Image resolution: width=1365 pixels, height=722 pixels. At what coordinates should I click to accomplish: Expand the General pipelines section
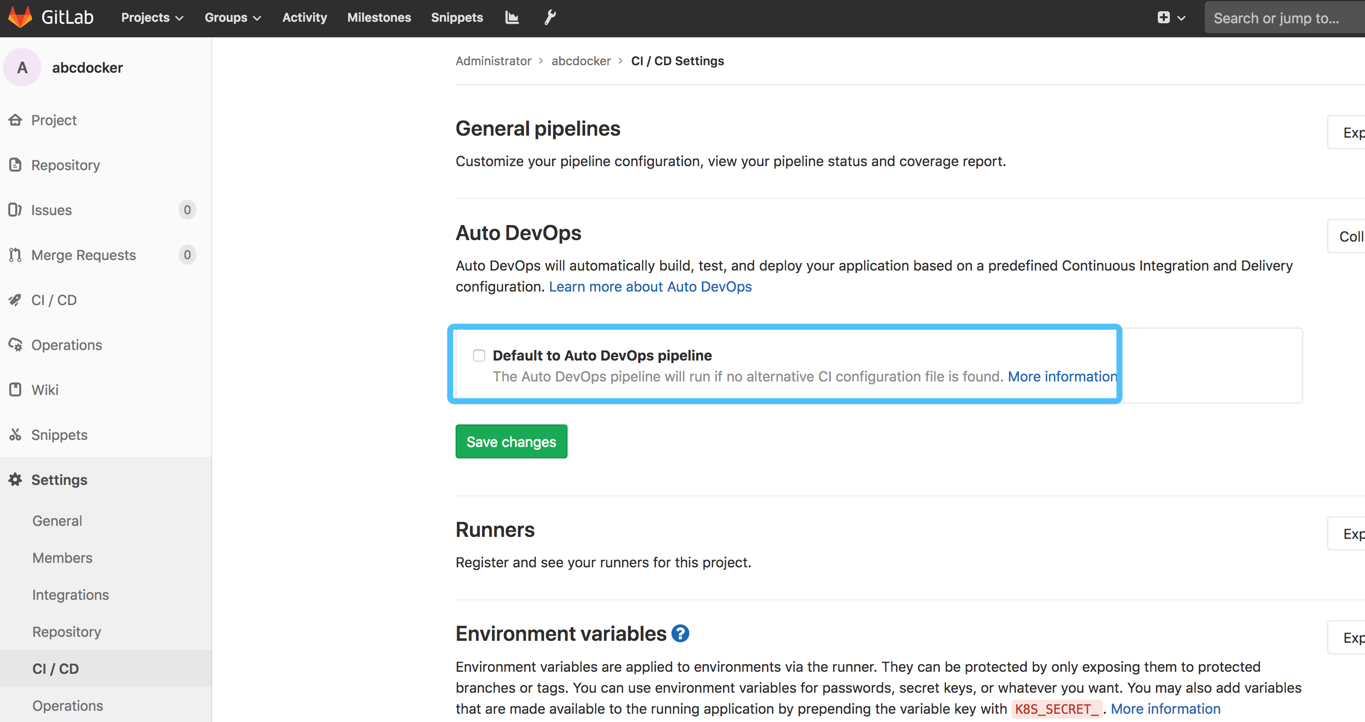tap(1347, 133)
